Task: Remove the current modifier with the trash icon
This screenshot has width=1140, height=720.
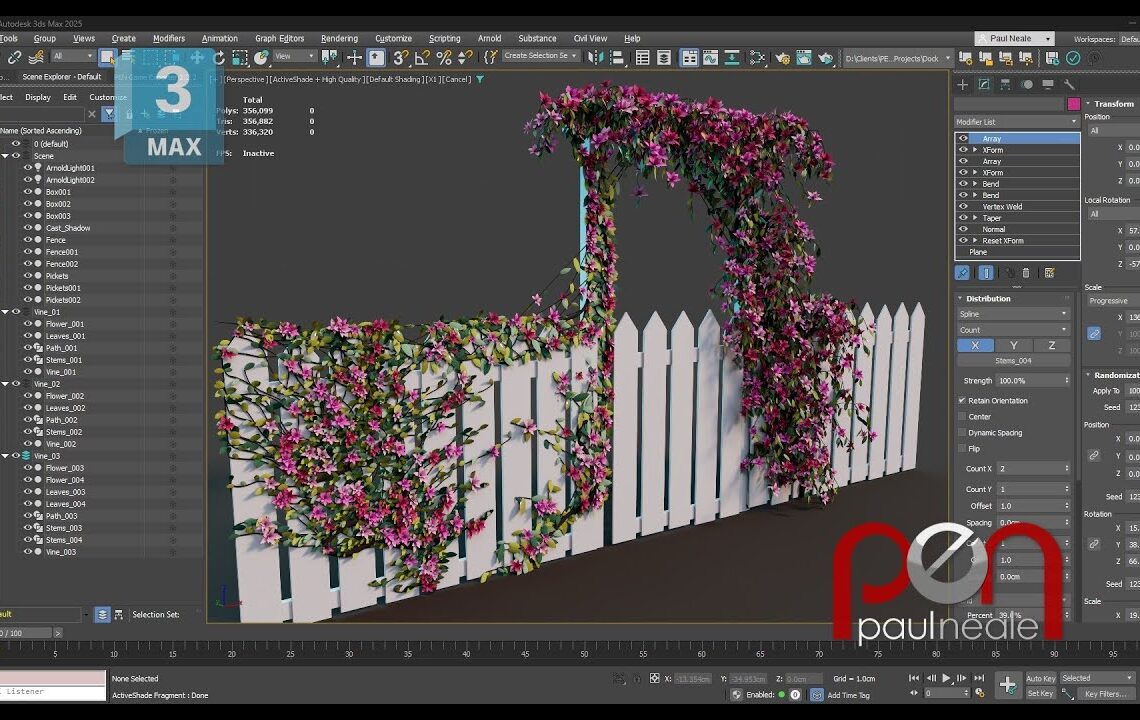Action: click(x=1026, y=274)
